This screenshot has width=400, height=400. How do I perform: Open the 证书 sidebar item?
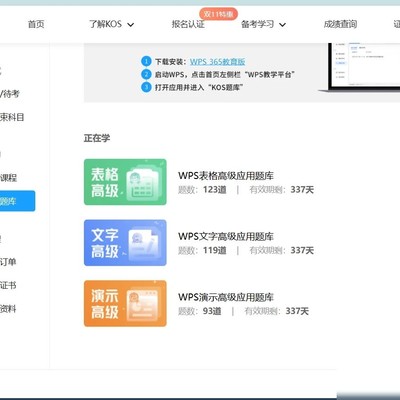(x=8, y=285)
